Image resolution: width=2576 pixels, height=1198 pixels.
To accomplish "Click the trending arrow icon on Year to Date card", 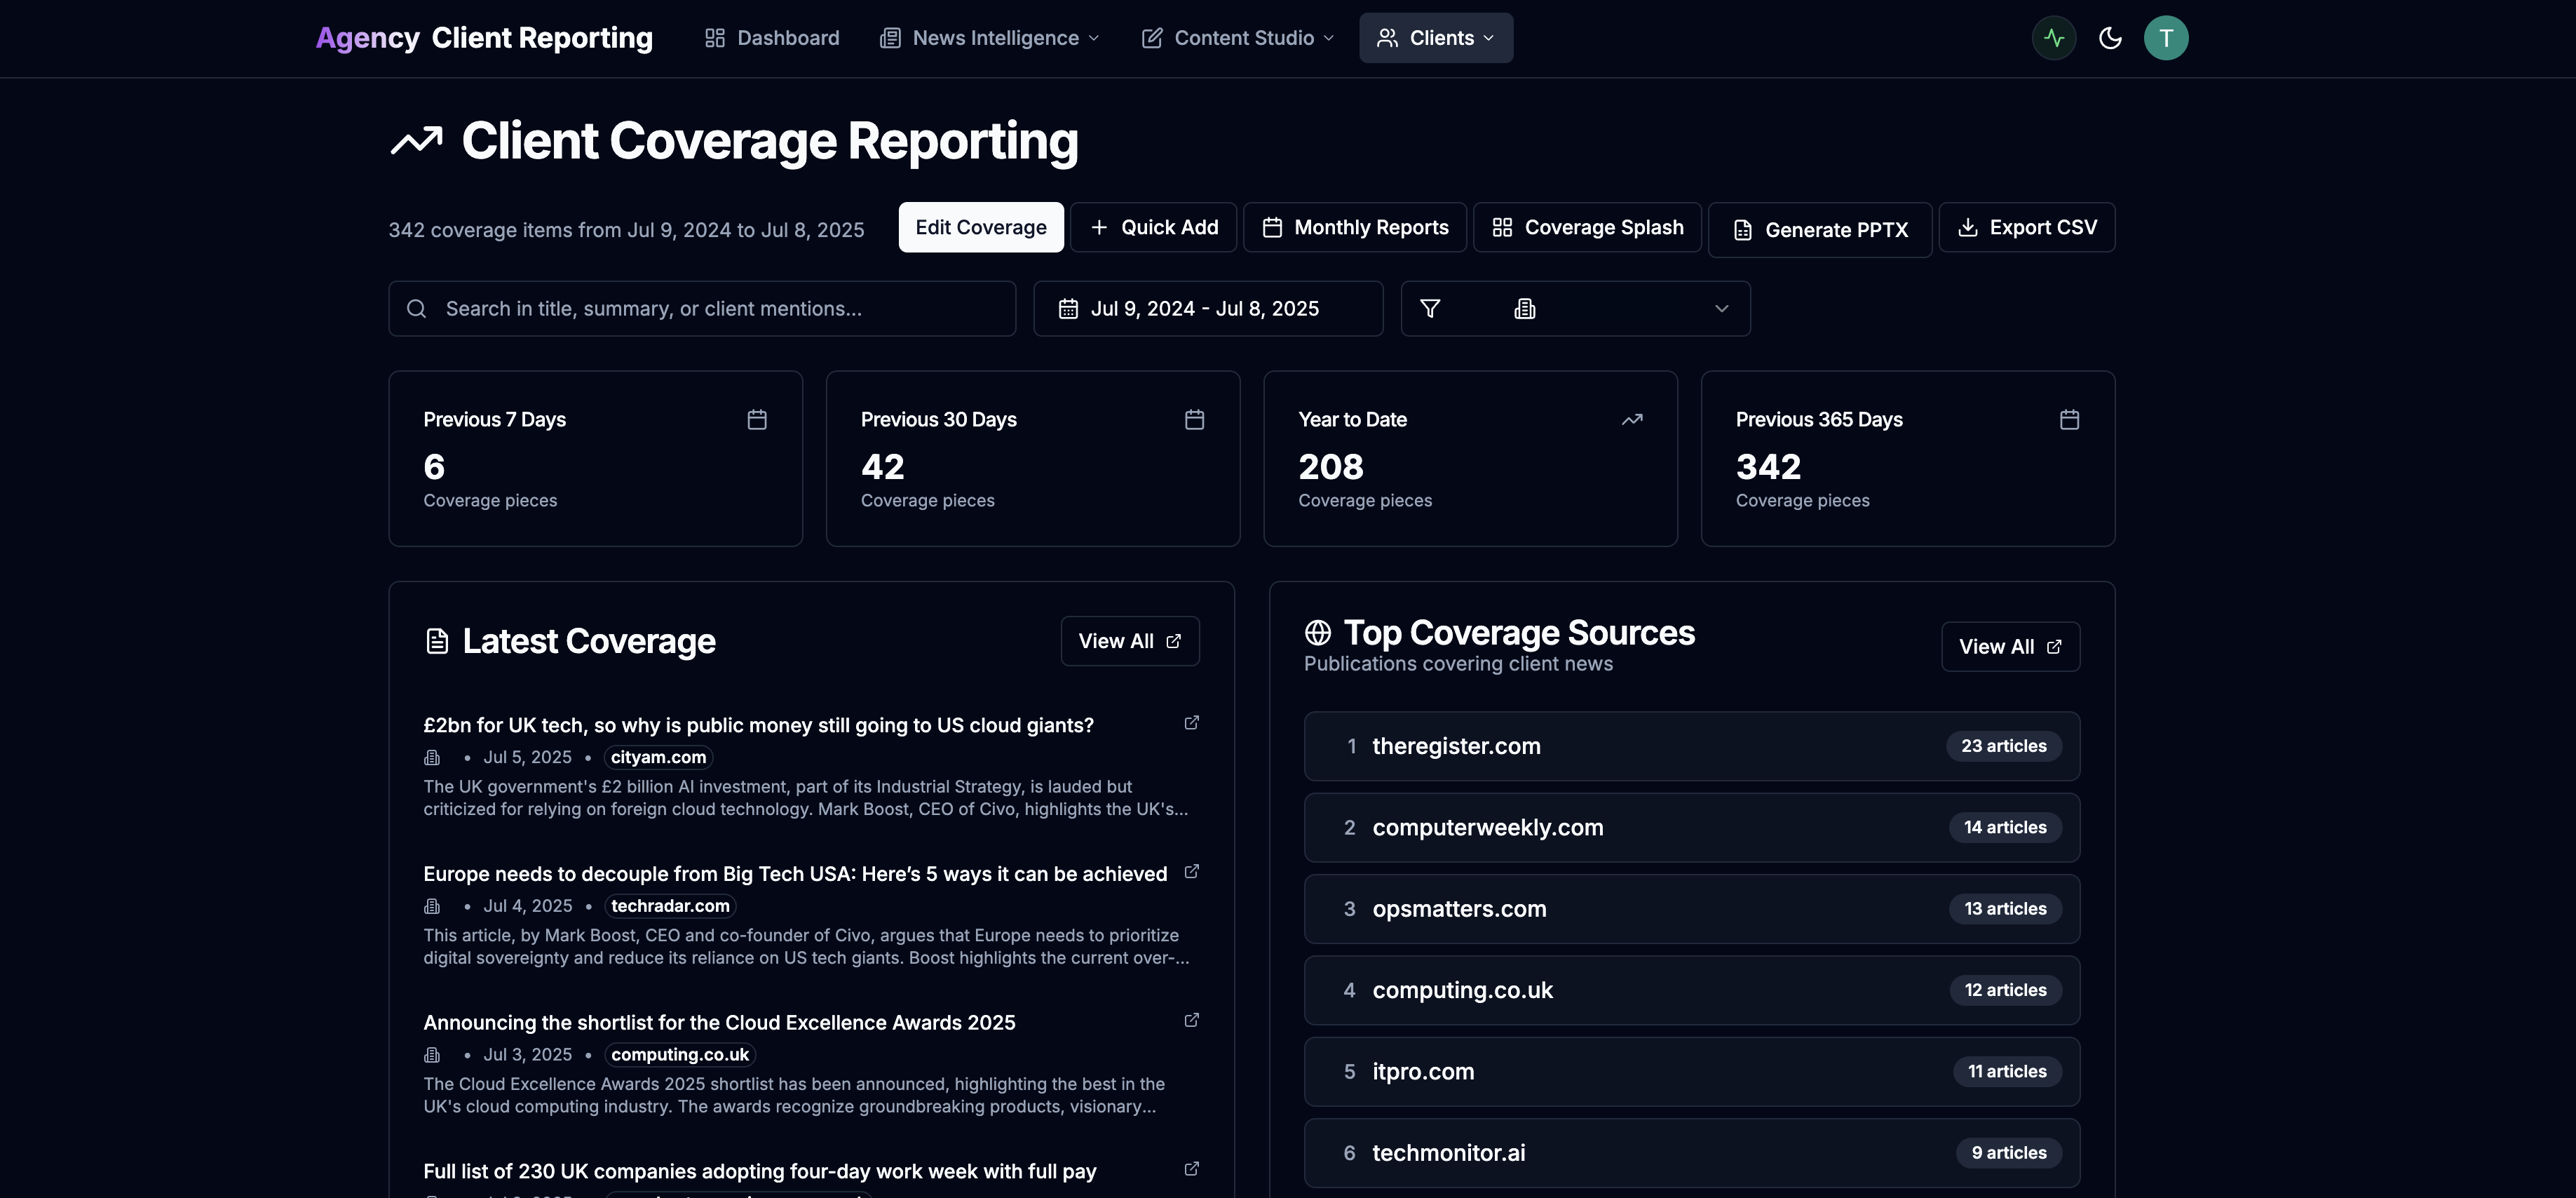I will (1632, 420).
